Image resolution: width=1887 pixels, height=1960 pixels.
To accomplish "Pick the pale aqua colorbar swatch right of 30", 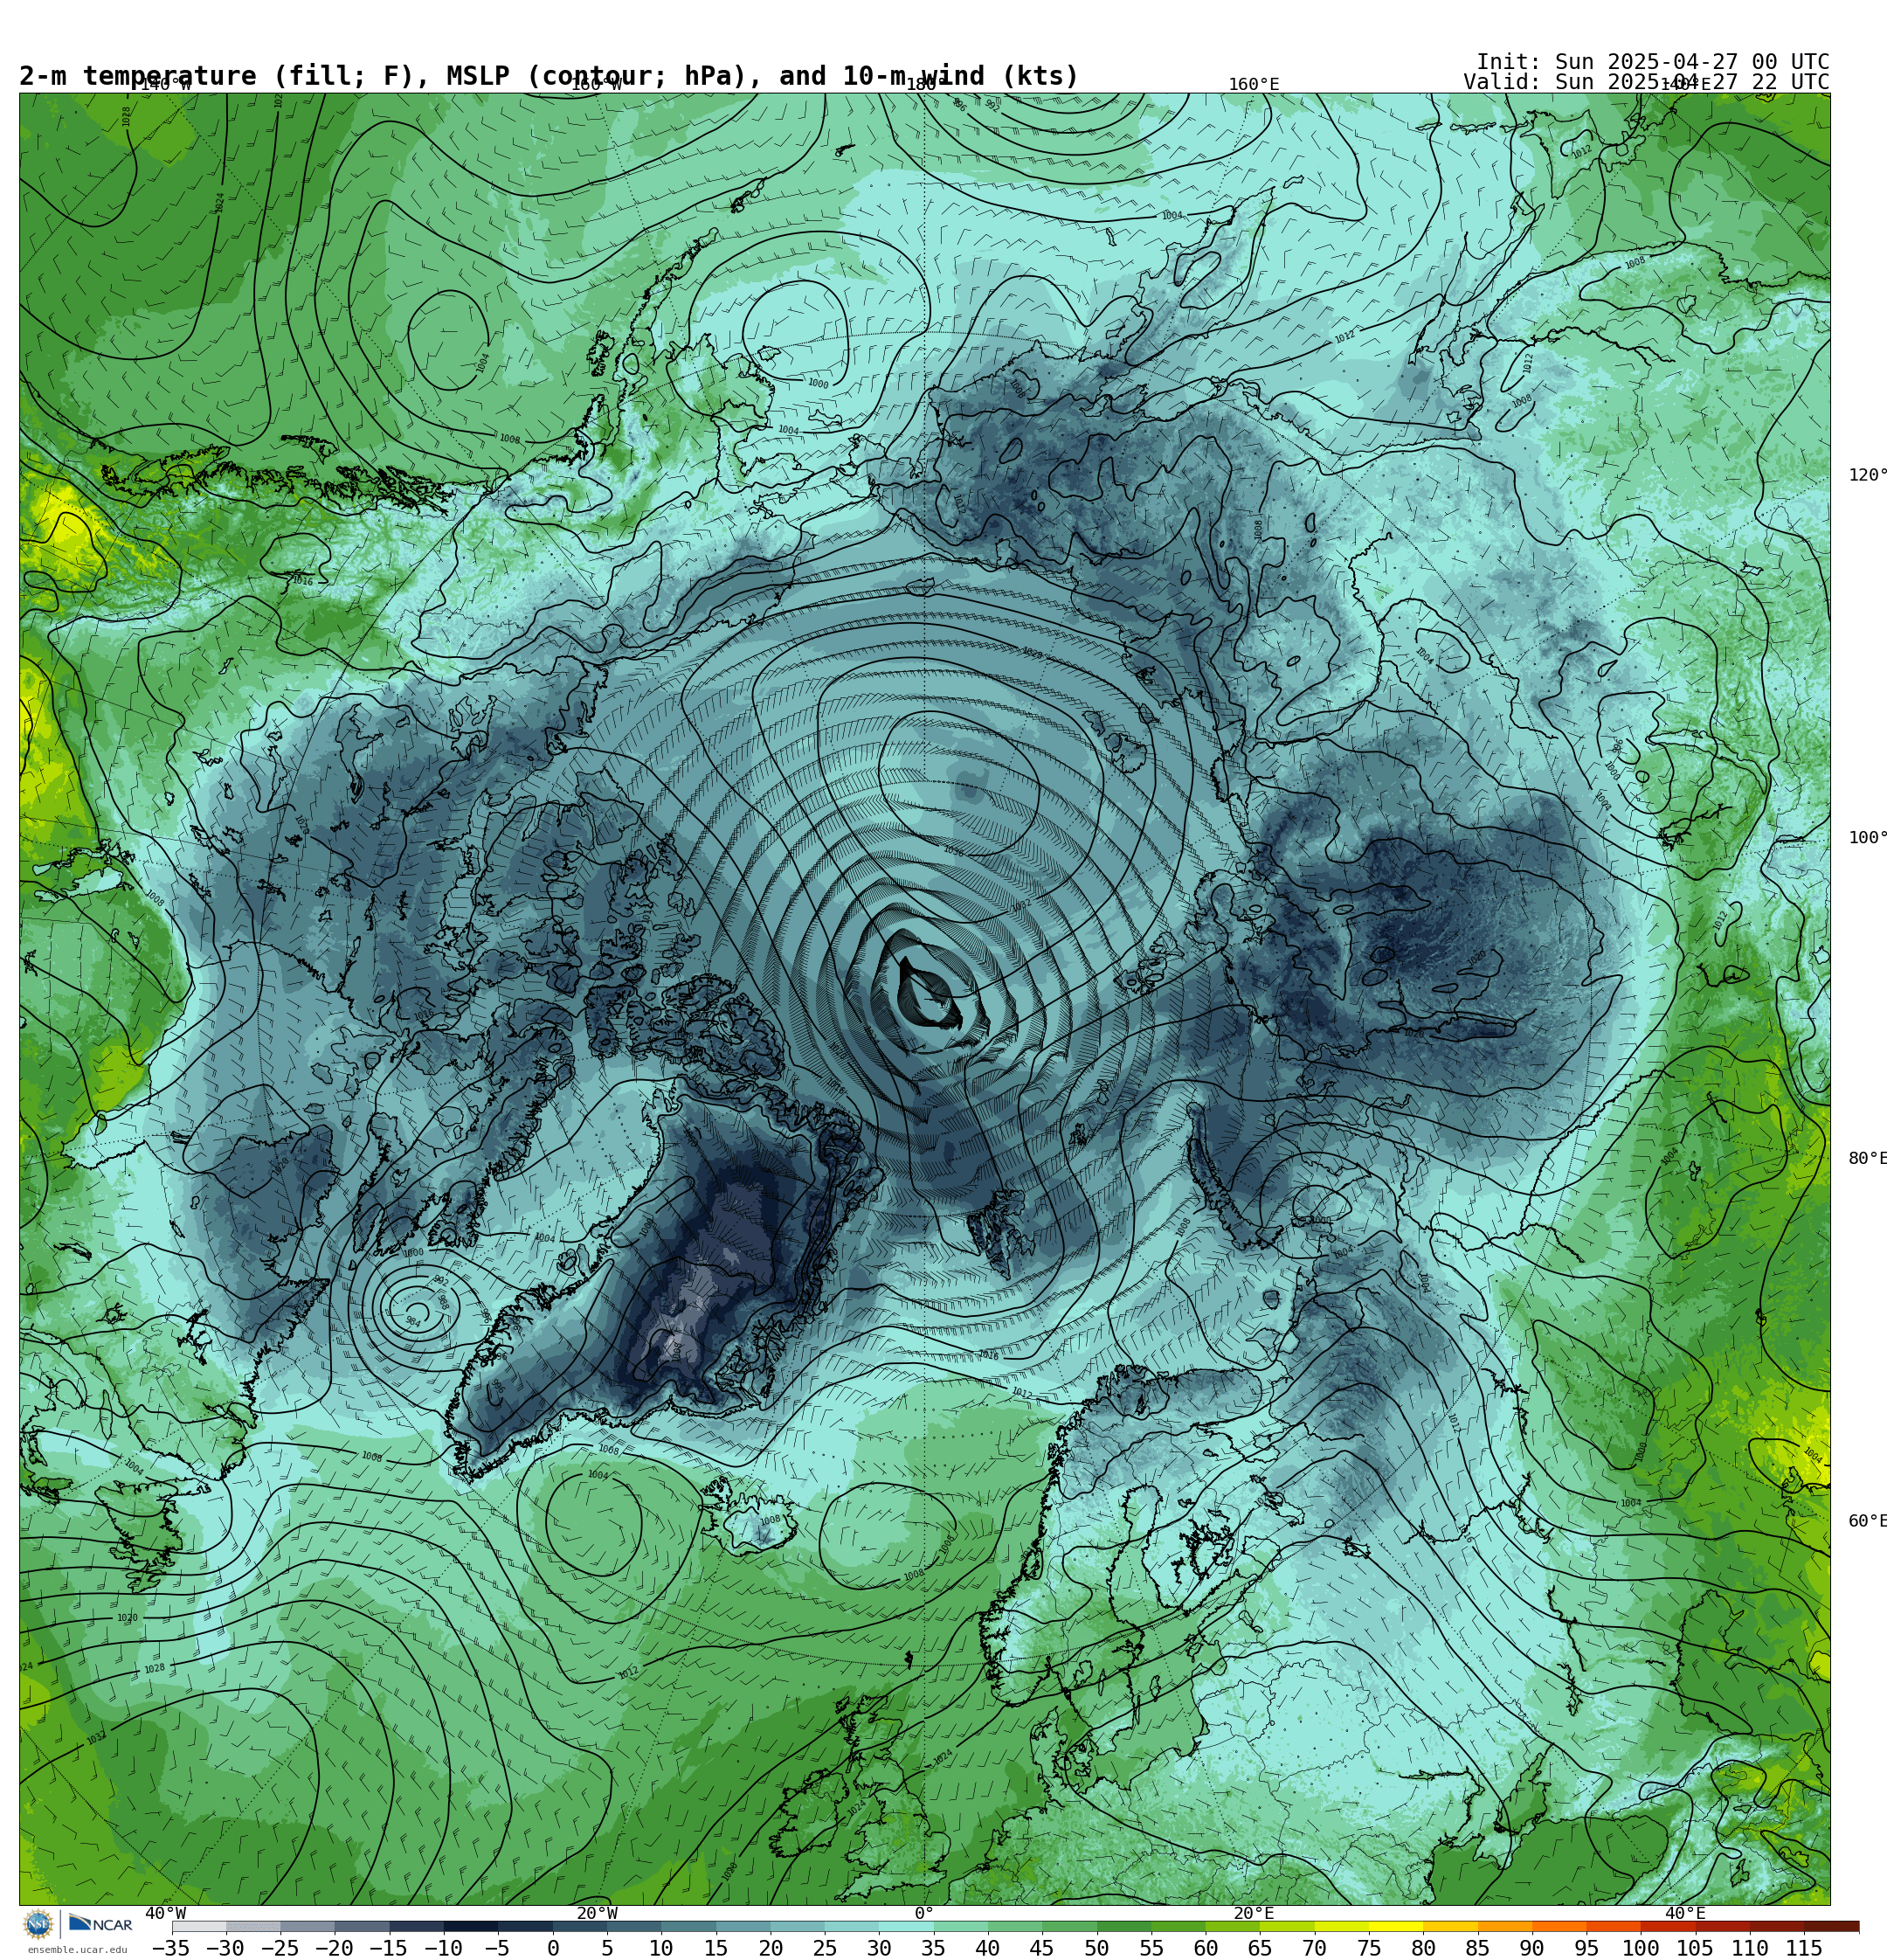I will [x=906, y=1926].
